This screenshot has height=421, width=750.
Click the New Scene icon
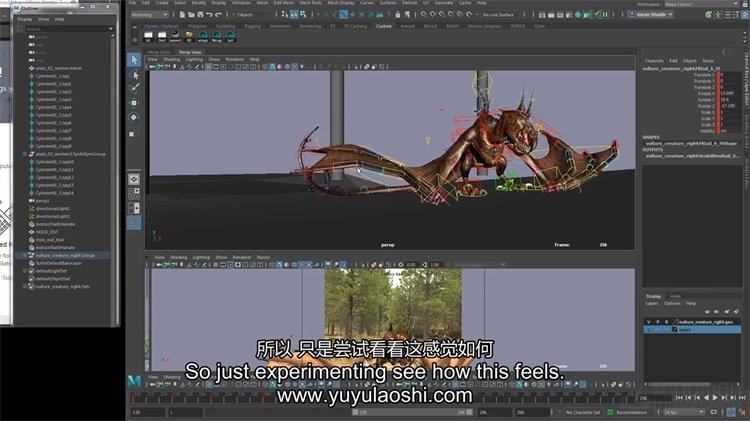point(182,15)
